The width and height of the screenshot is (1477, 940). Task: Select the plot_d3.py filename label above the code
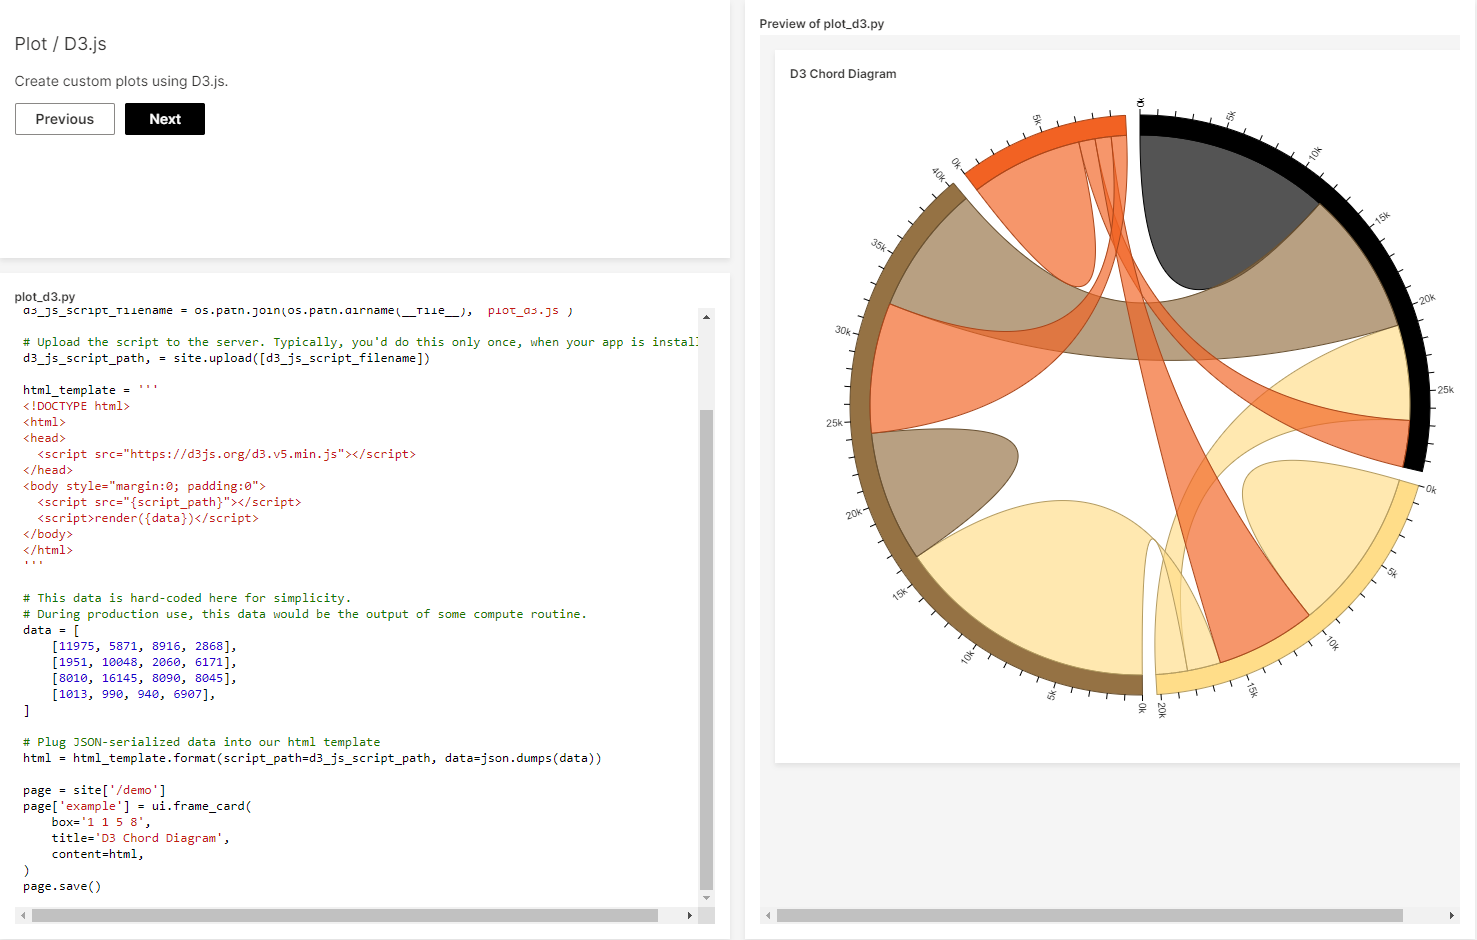coord(47,296)
